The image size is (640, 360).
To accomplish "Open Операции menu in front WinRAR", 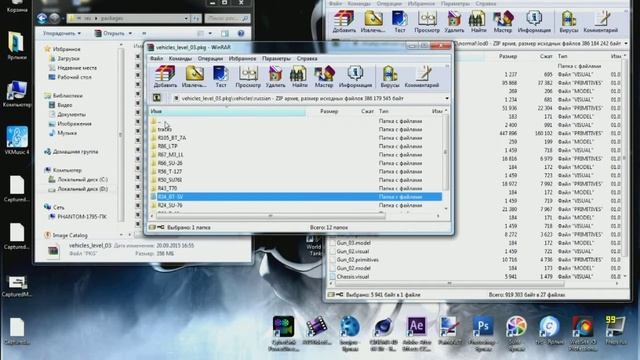I will point(210,58).
